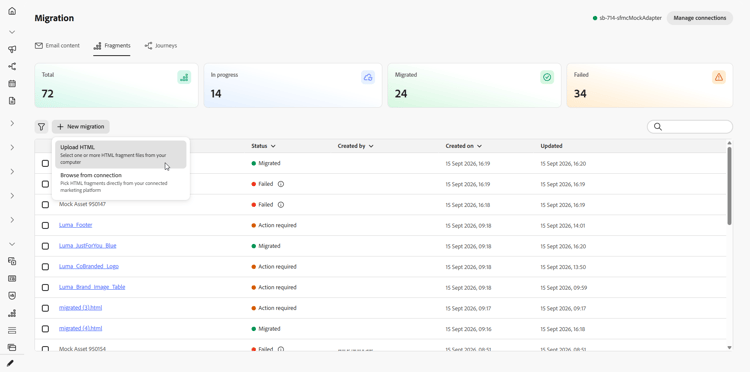Collapse the lower down-chevron sidebar section

tap(12, 244)
